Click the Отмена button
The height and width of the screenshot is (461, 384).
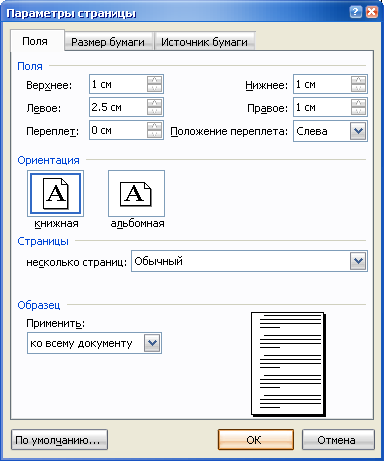coord(338,440)
